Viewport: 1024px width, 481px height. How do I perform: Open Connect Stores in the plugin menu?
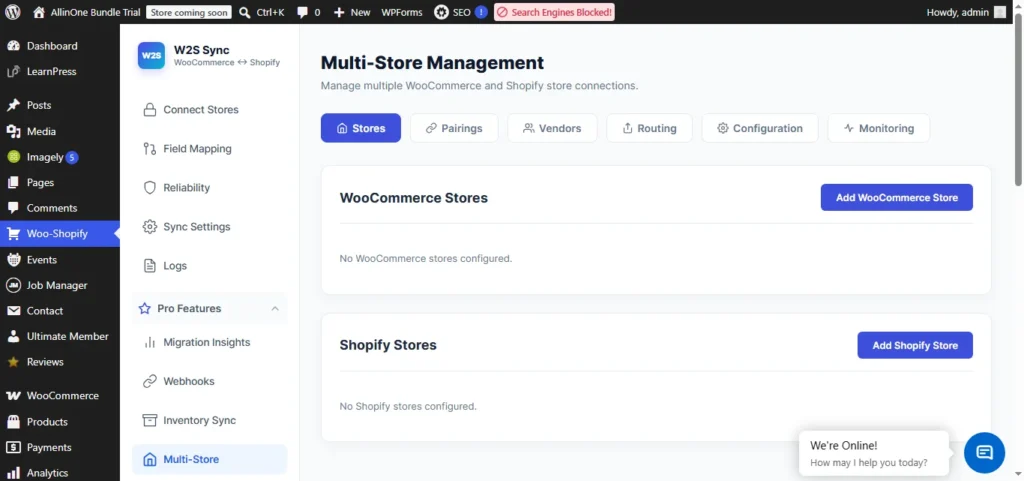coord(210,110)
